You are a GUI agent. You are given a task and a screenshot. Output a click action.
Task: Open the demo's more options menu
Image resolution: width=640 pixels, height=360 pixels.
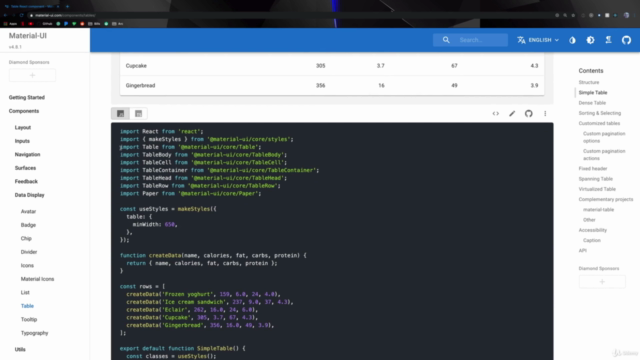545,113
